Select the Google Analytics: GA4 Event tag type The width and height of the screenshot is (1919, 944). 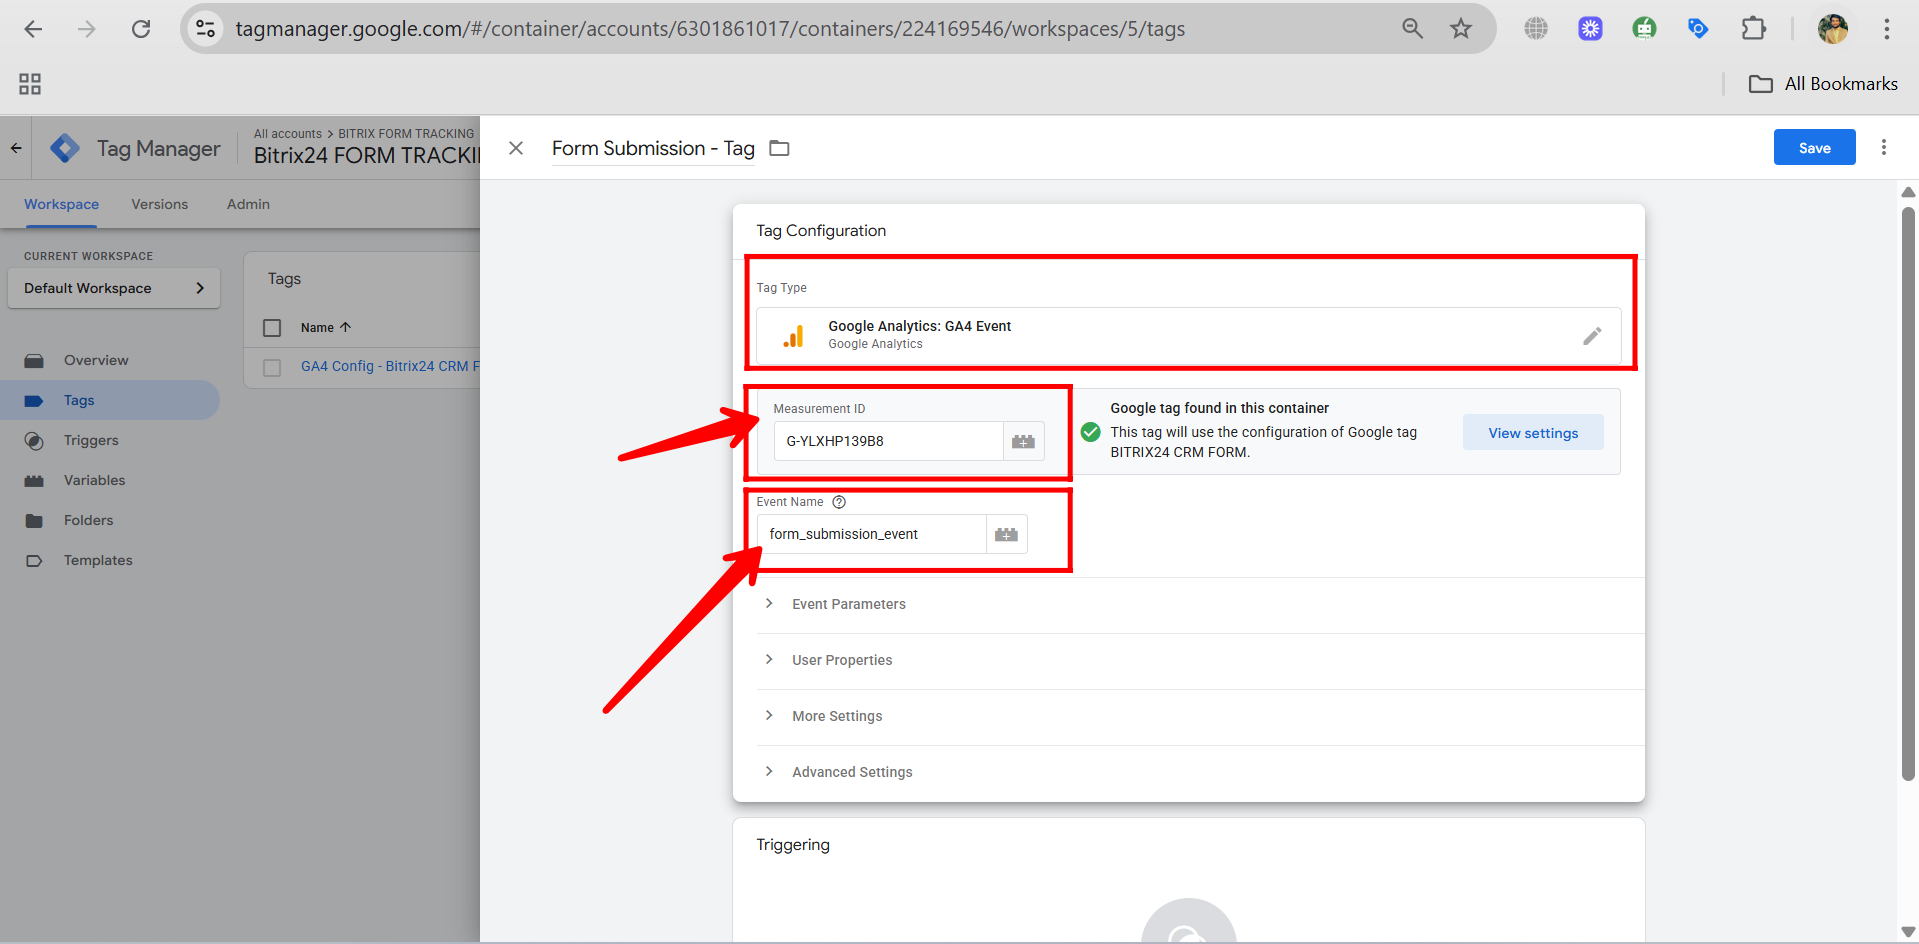click(x=1188, y=335)
